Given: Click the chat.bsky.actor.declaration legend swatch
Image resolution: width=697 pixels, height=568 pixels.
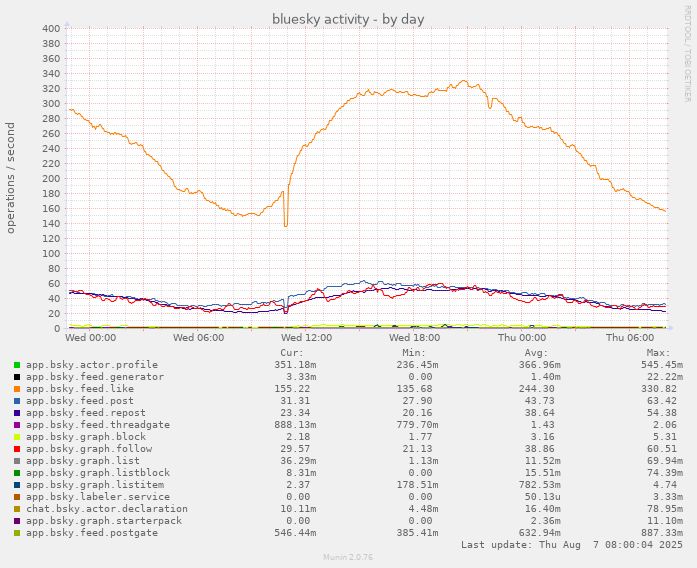Looking at the screenshot, I should (x=17, y=509).
